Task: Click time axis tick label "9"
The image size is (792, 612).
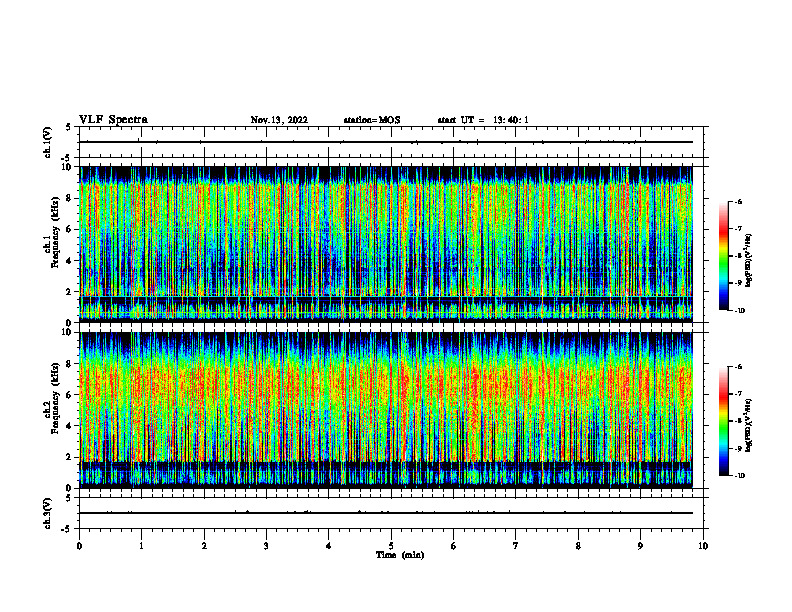Action: (x=640, y=546)
